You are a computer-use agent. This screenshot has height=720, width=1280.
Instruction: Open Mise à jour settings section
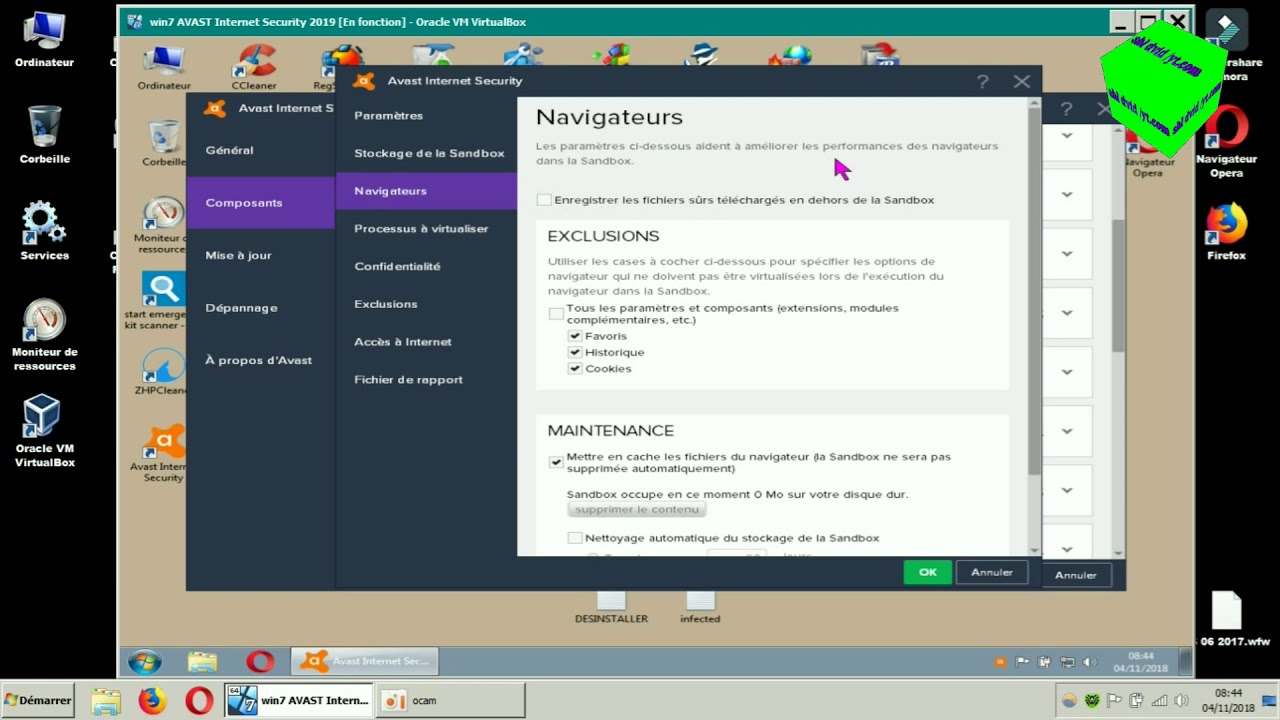pyautogui.click(x=260, y=255)
